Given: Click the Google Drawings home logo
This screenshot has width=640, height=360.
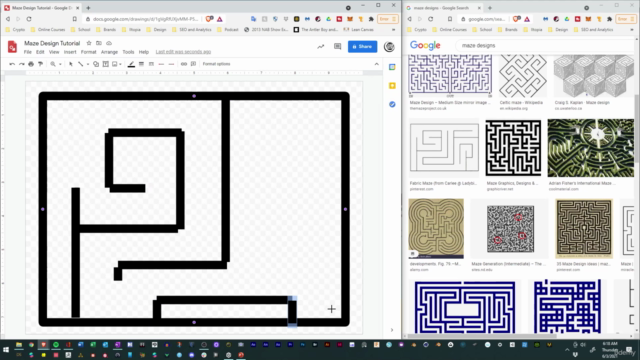Looking at the screenshot, I should (x=12, y=47).
